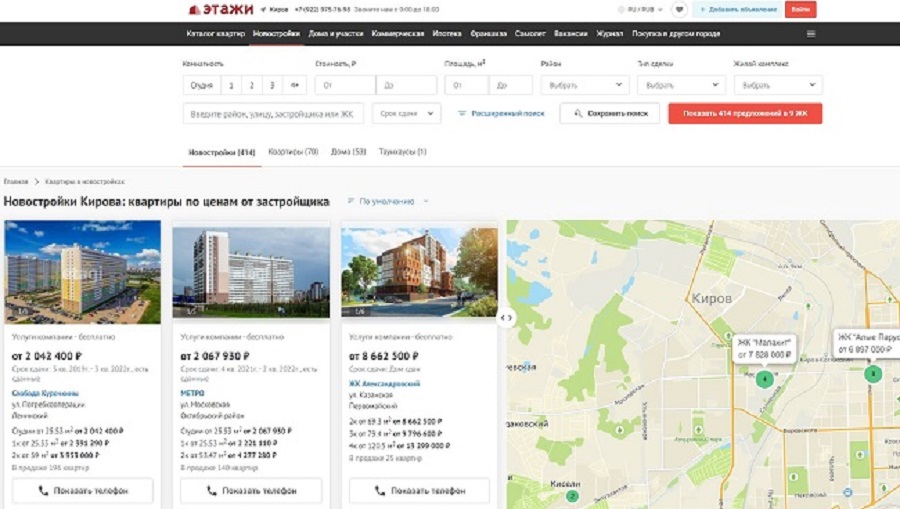Click Расширенный поиск filter link
This screenshot has width=900, height=509.
501,114
